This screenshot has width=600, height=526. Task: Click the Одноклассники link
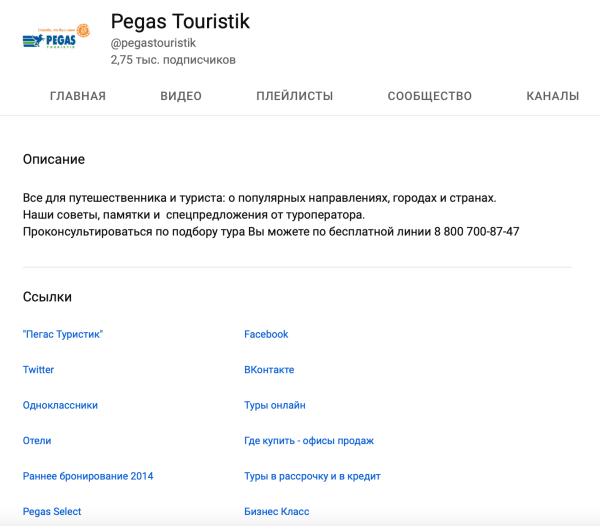[x=60, y=405]
